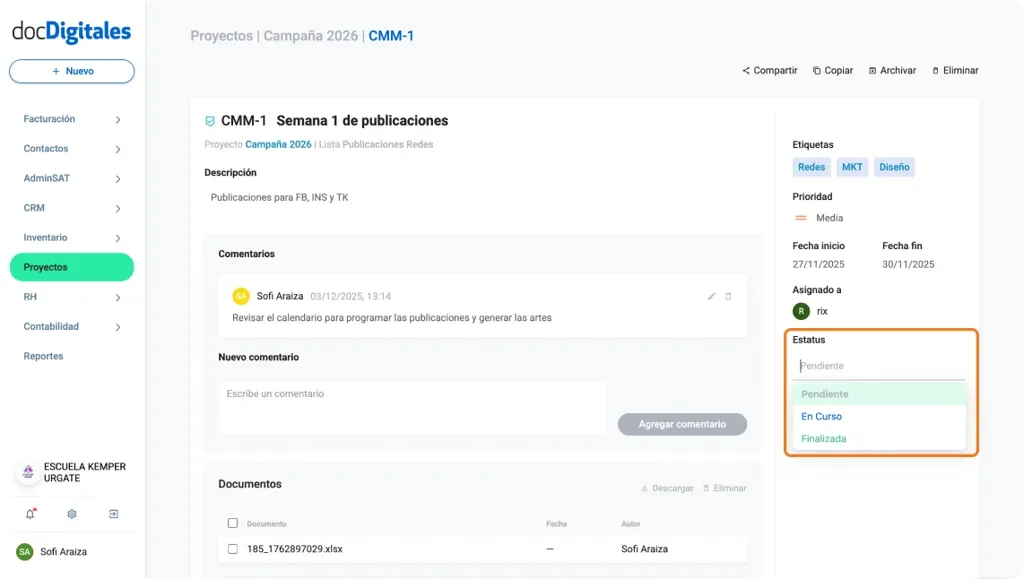Check the checkbox for 185_1762897029.xlsx
Screen dimensions: 1024x579
coord(233,548)
